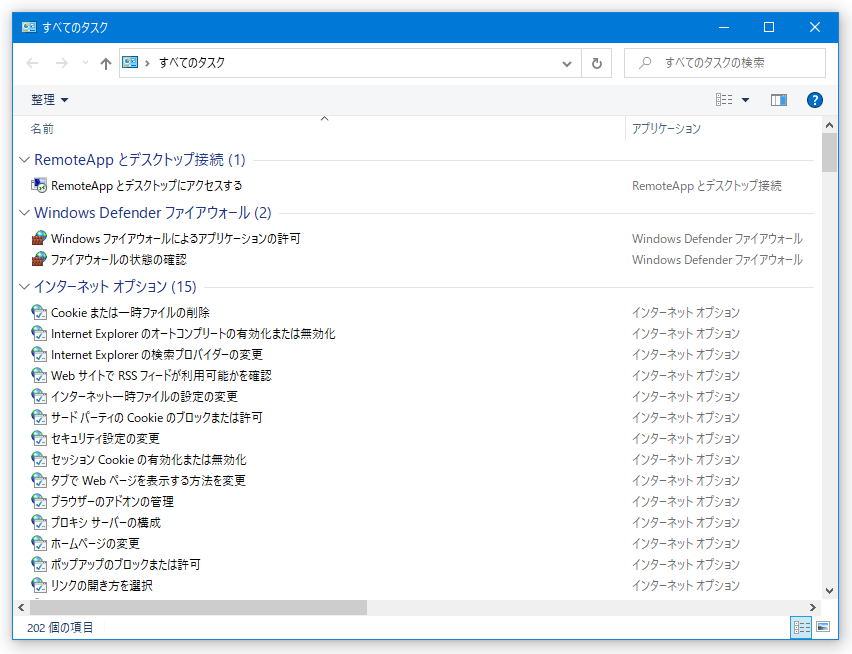
Task: Click the vertical scrollbar up arrow
Action: click(x=829, y=125)
